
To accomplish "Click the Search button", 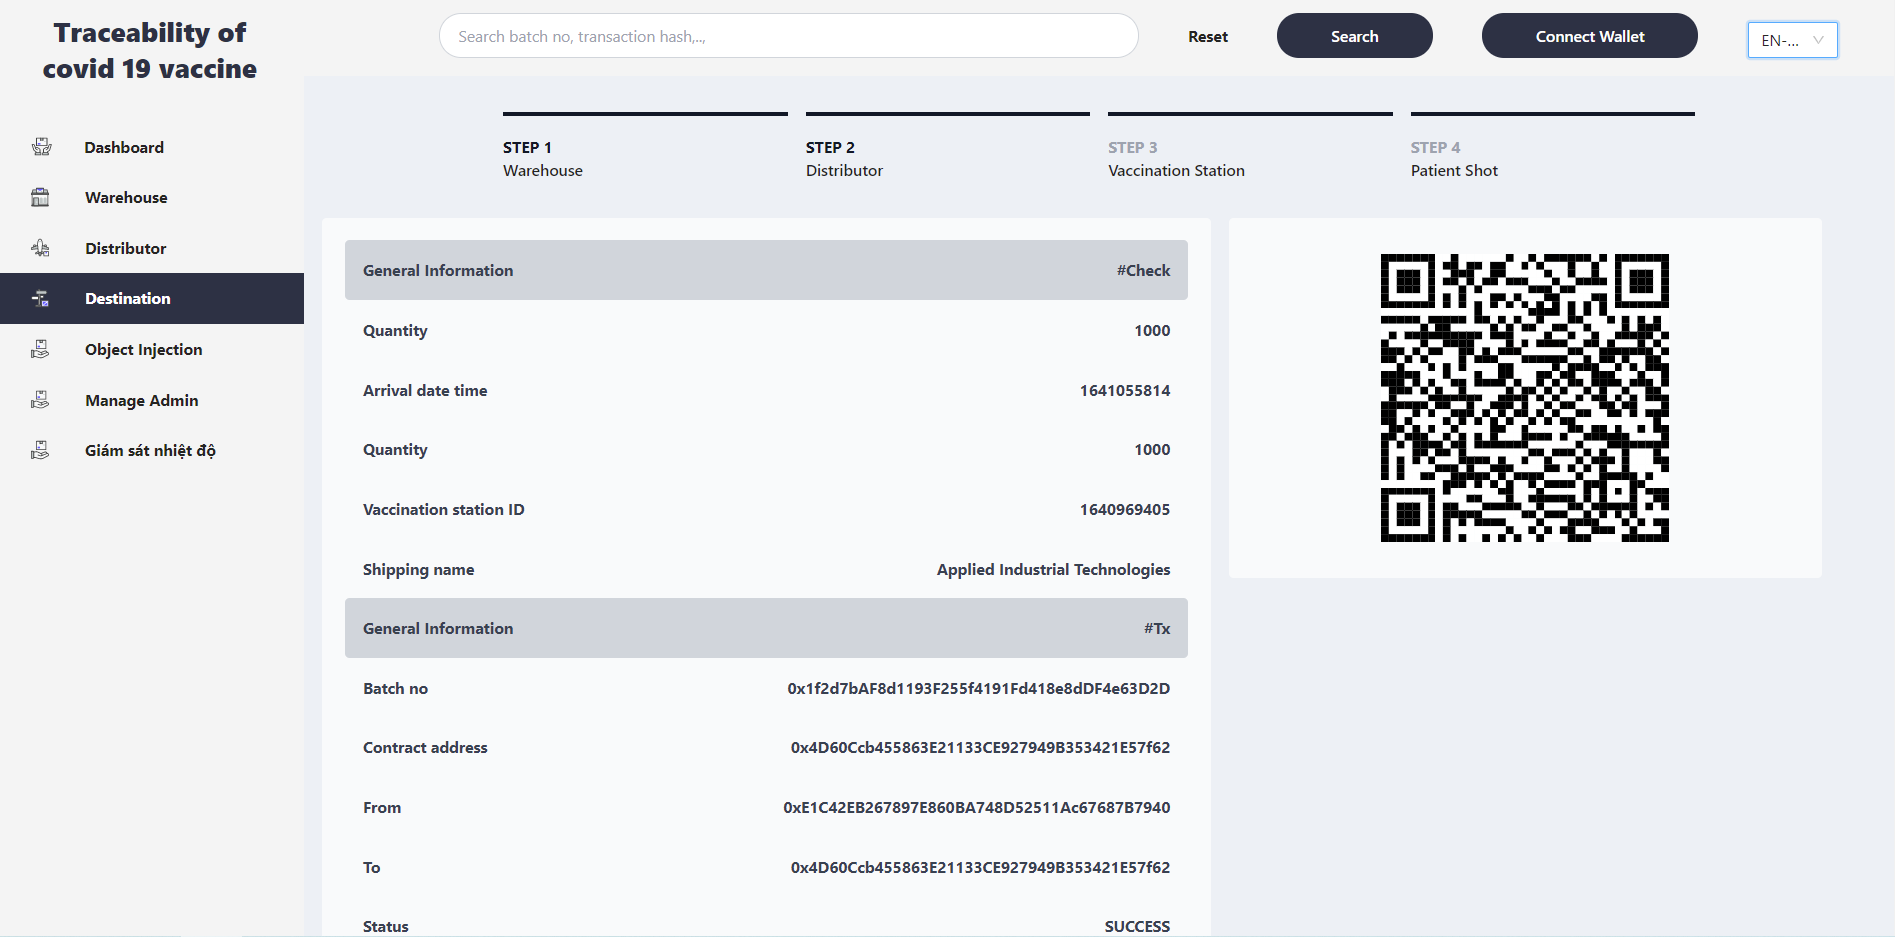I will click(x=1354, y=36).
